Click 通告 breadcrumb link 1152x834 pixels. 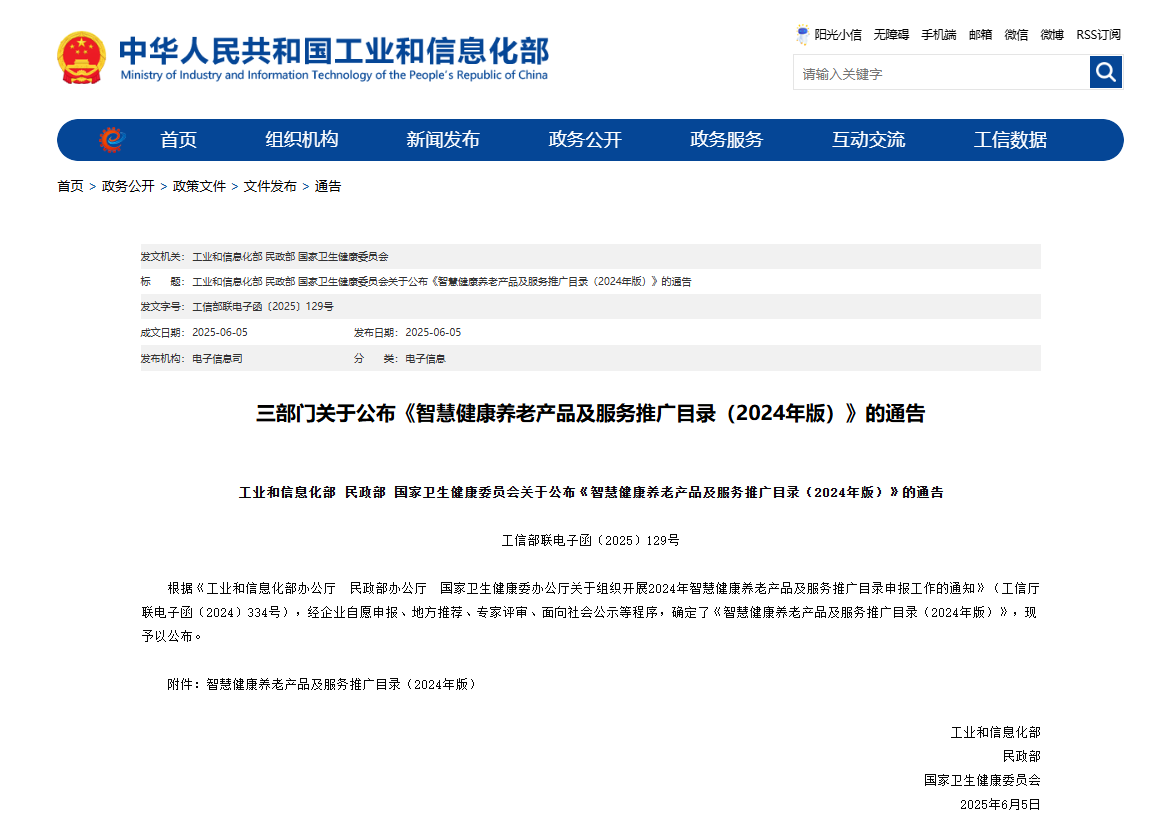tap(328, 187)
